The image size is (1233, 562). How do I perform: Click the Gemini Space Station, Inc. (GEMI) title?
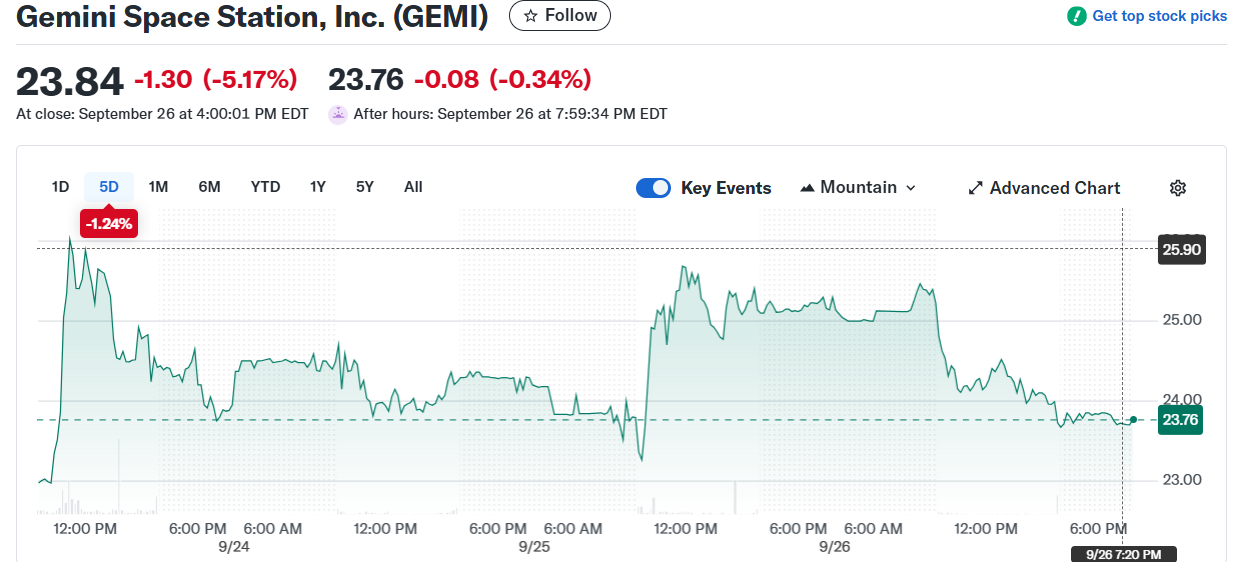pyautogui.click(x=252, y=17)
